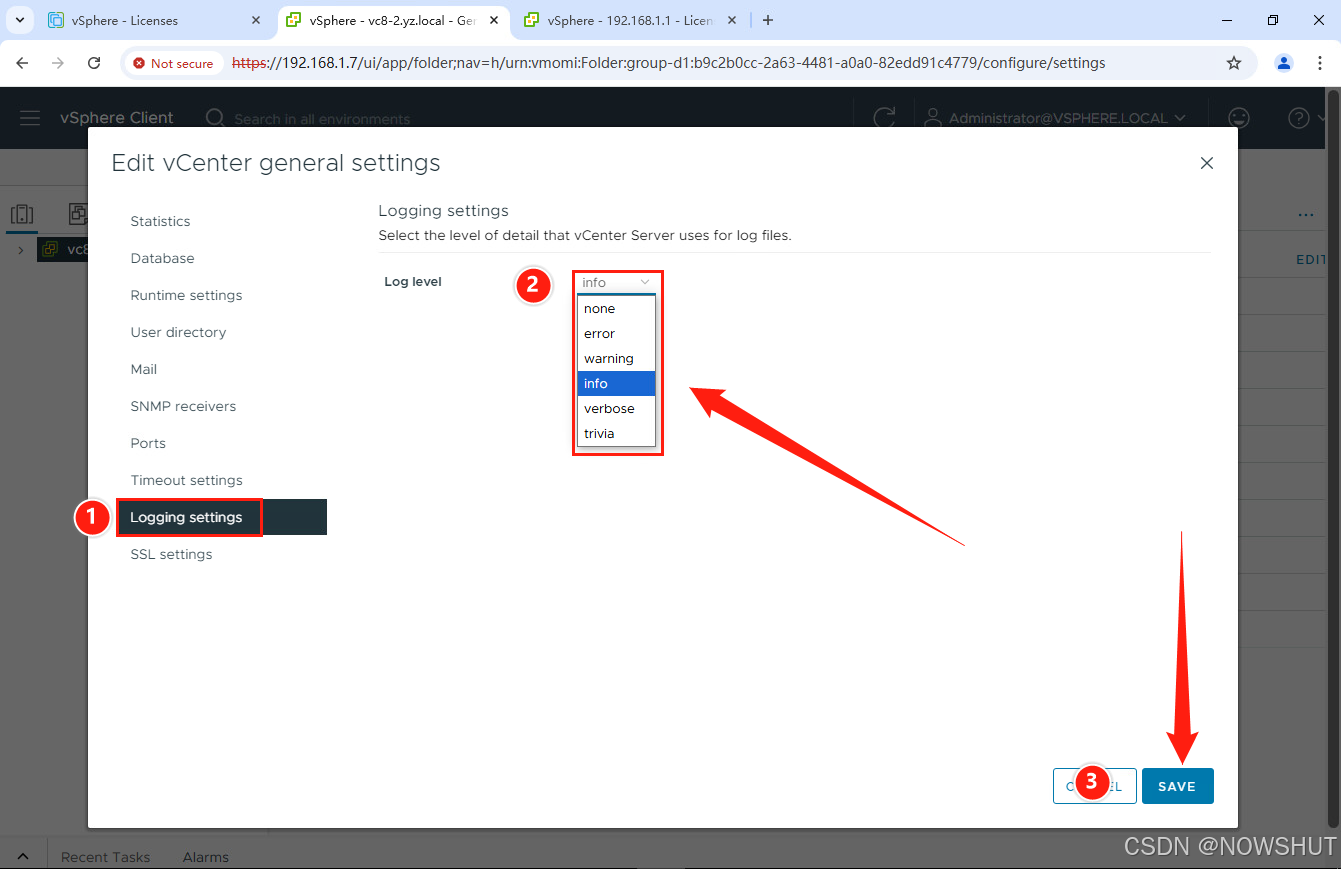Close the 192.168.1.1 browser tab
This screenshot has height=869, width=1341.
click(732, 20)
